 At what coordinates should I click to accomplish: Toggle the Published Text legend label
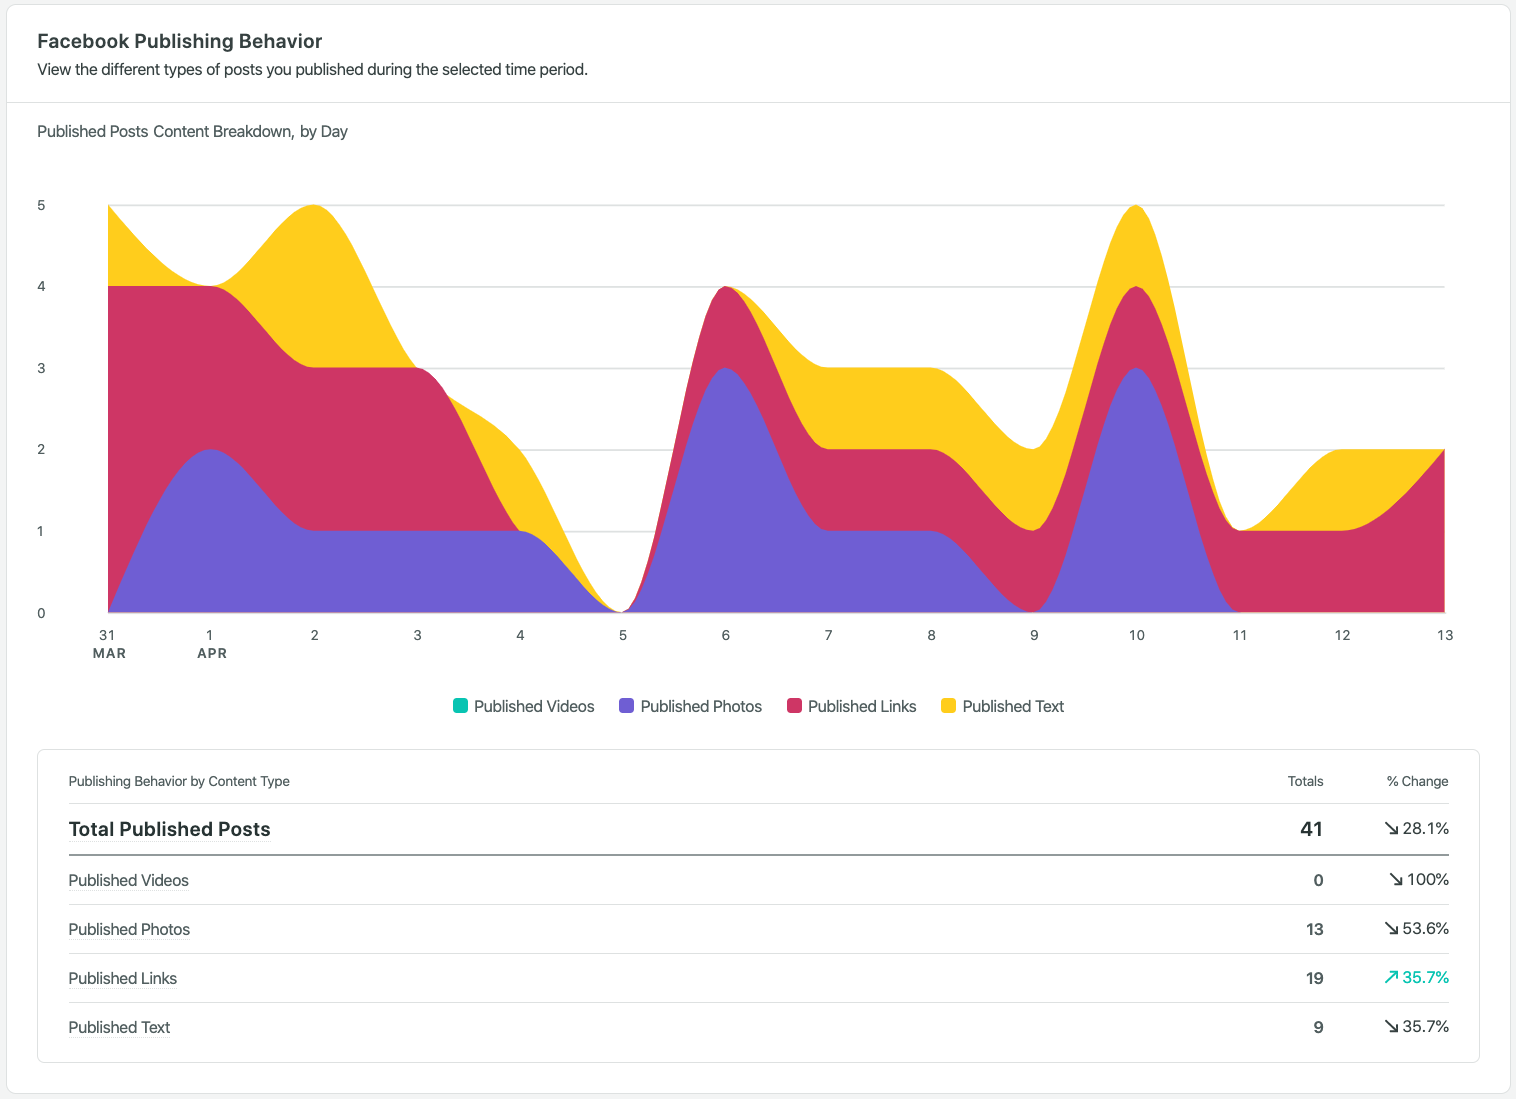coord(1013,706)
